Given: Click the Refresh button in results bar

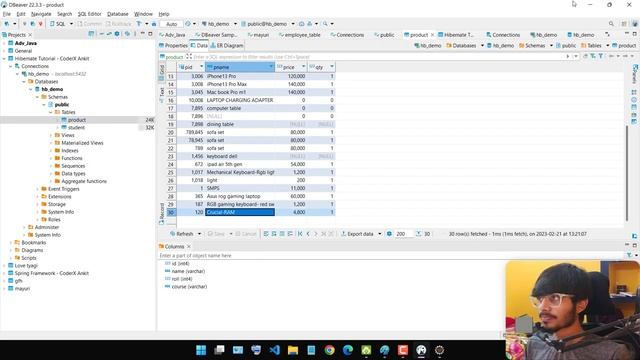Looking at the screenshot, I should point(182,234).
